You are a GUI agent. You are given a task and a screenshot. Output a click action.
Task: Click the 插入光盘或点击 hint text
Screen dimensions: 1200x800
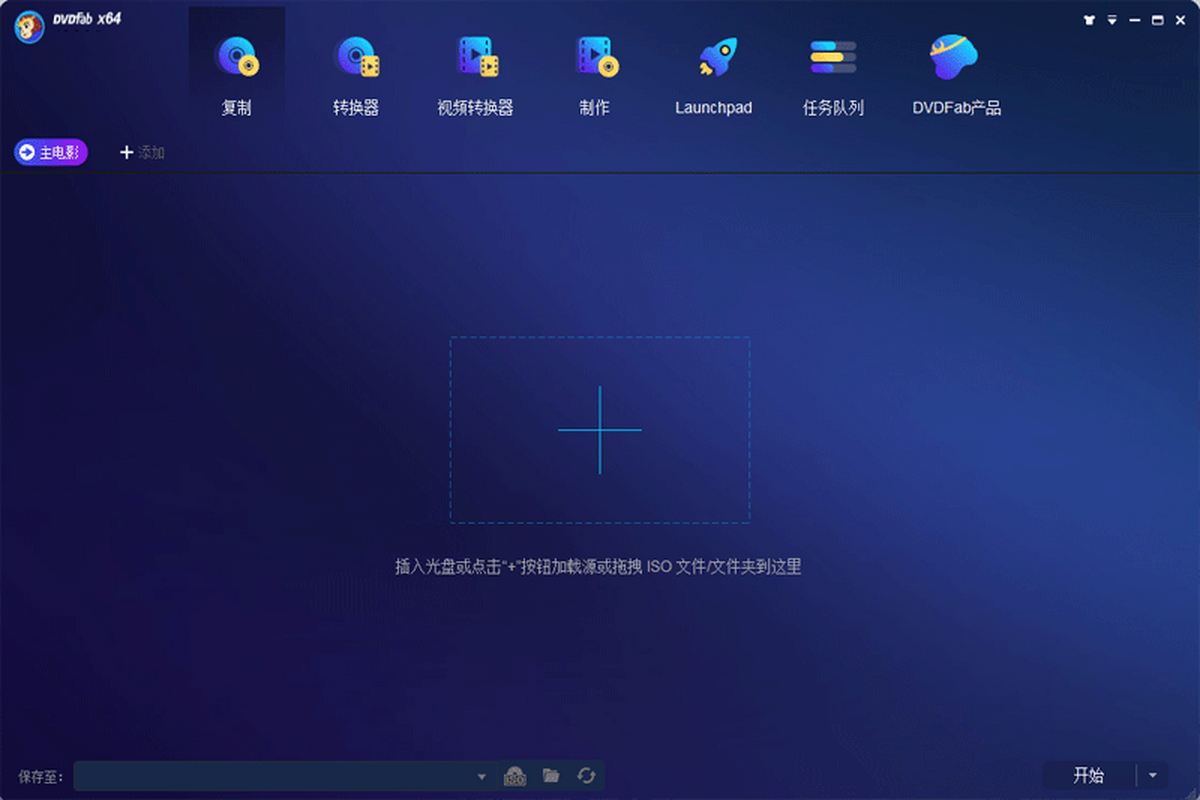pyautogui.click(x=598, y=567)
